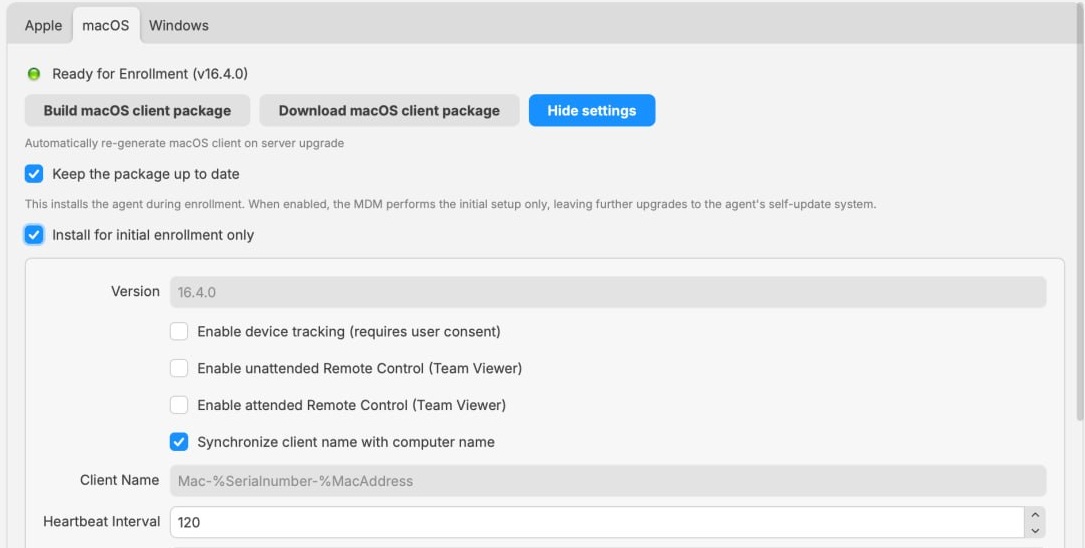The height and width of the screenshot is (548, 1085).
Task: Enable attended Remote Control (Team Viewer)
Action: pos(179,405)
